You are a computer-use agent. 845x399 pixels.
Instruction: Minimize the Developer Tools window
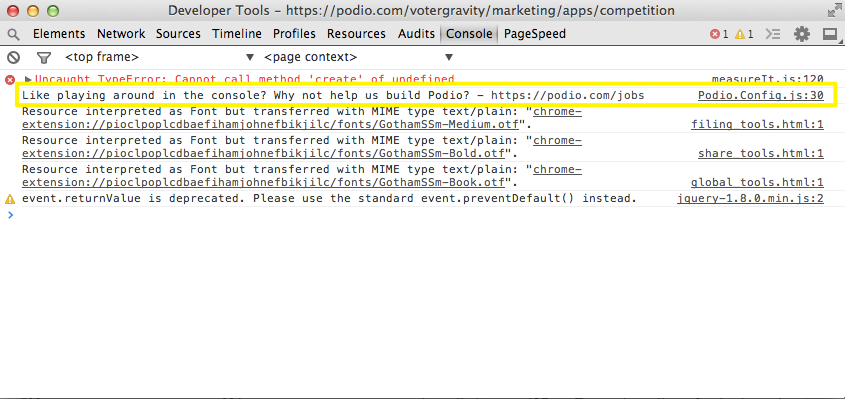33,10
